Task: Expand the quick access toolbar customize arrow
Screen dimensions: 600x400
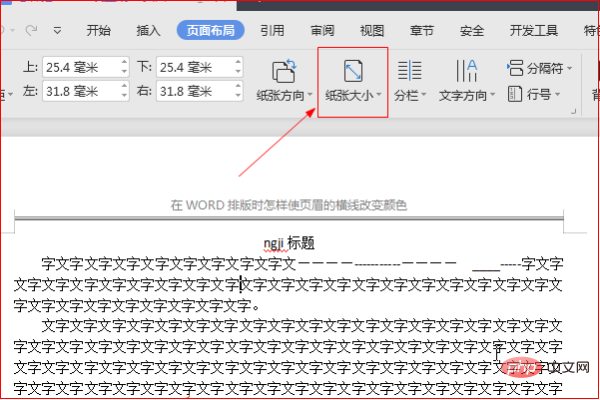Action: click(57, 30)
